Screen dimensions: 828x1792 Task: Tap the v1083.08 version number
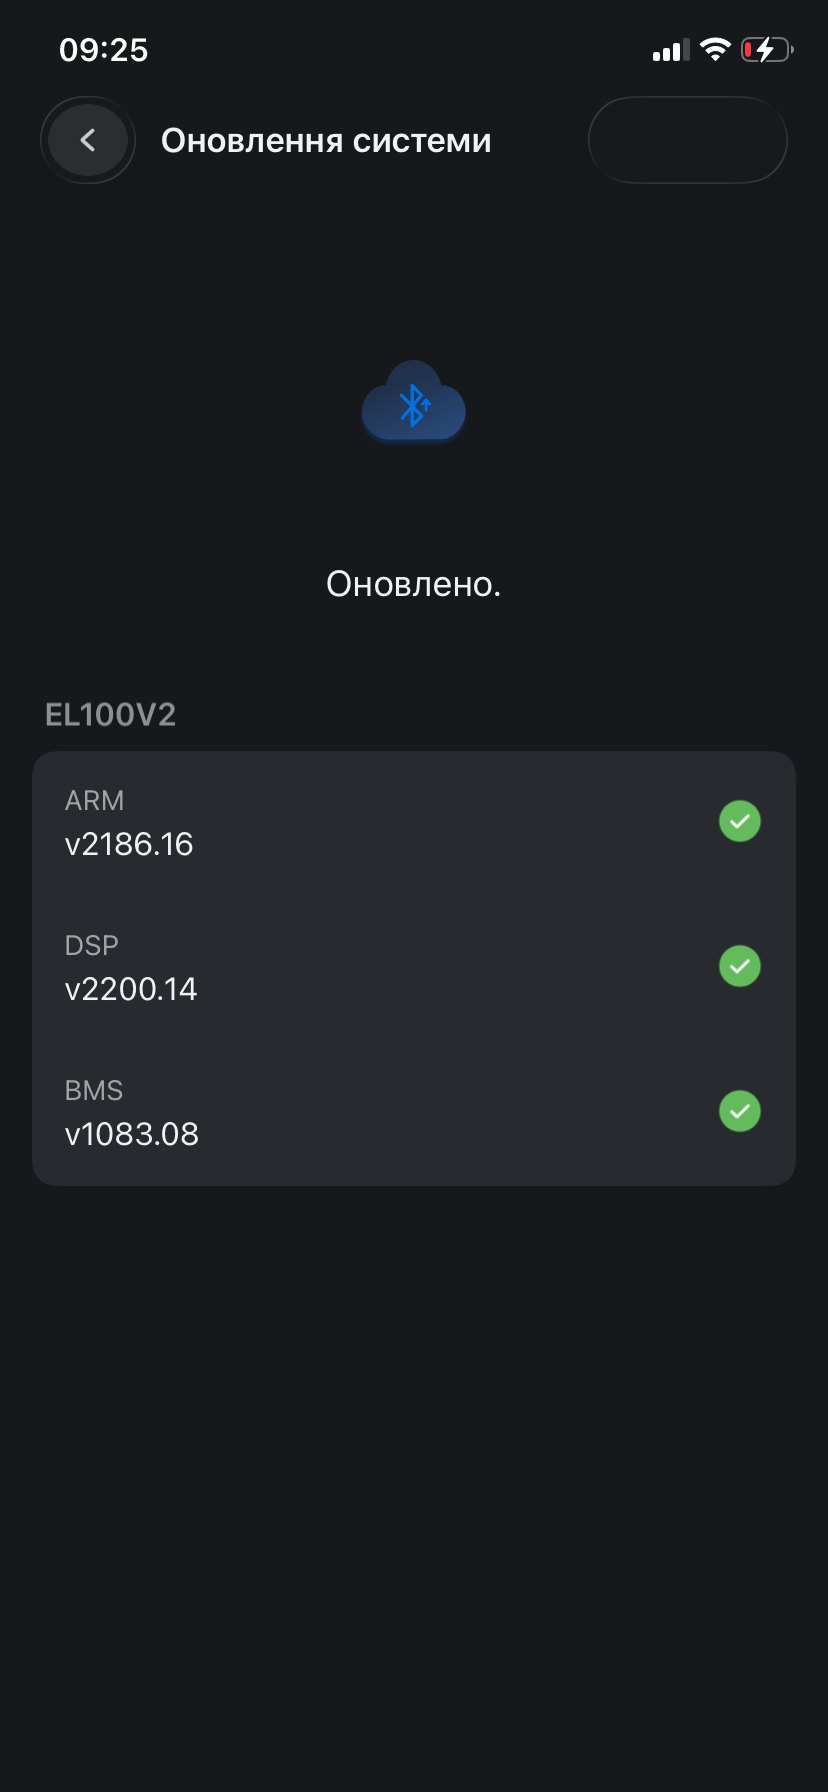pyautogui.click(x=132, y=1135)
